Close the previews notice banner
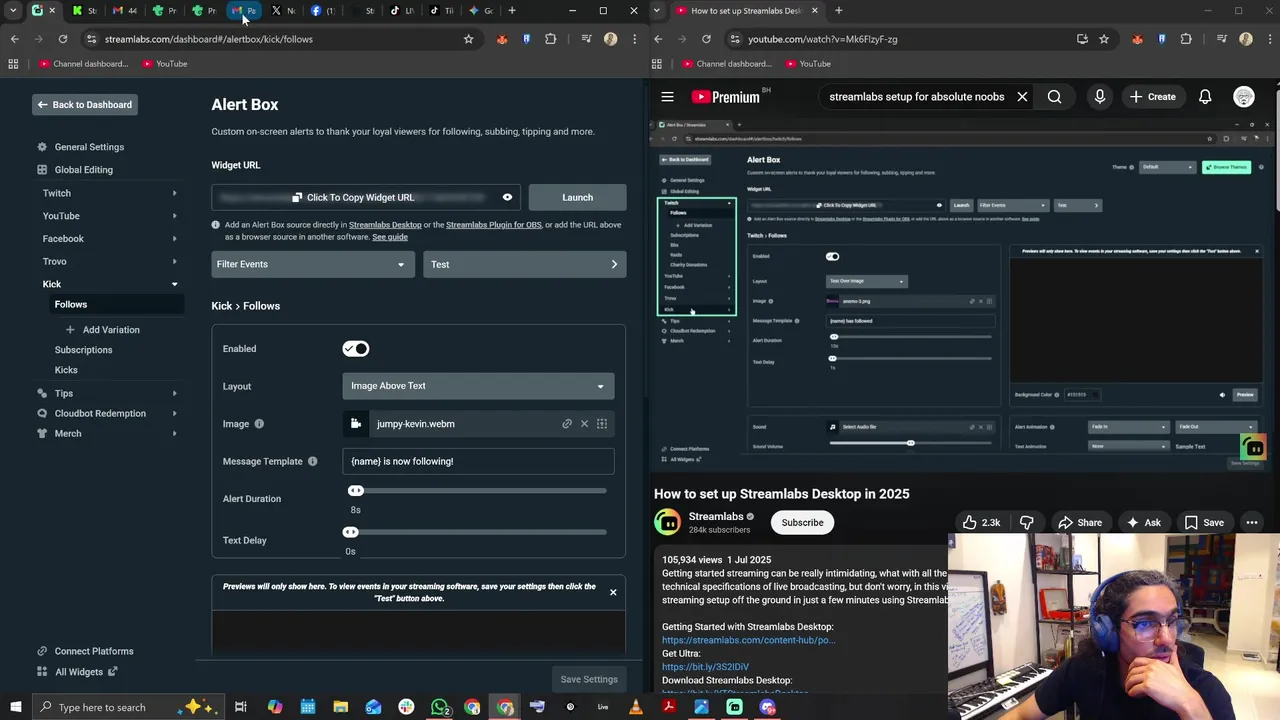Viewport: 1280px width, 720px height. (613, 592)
